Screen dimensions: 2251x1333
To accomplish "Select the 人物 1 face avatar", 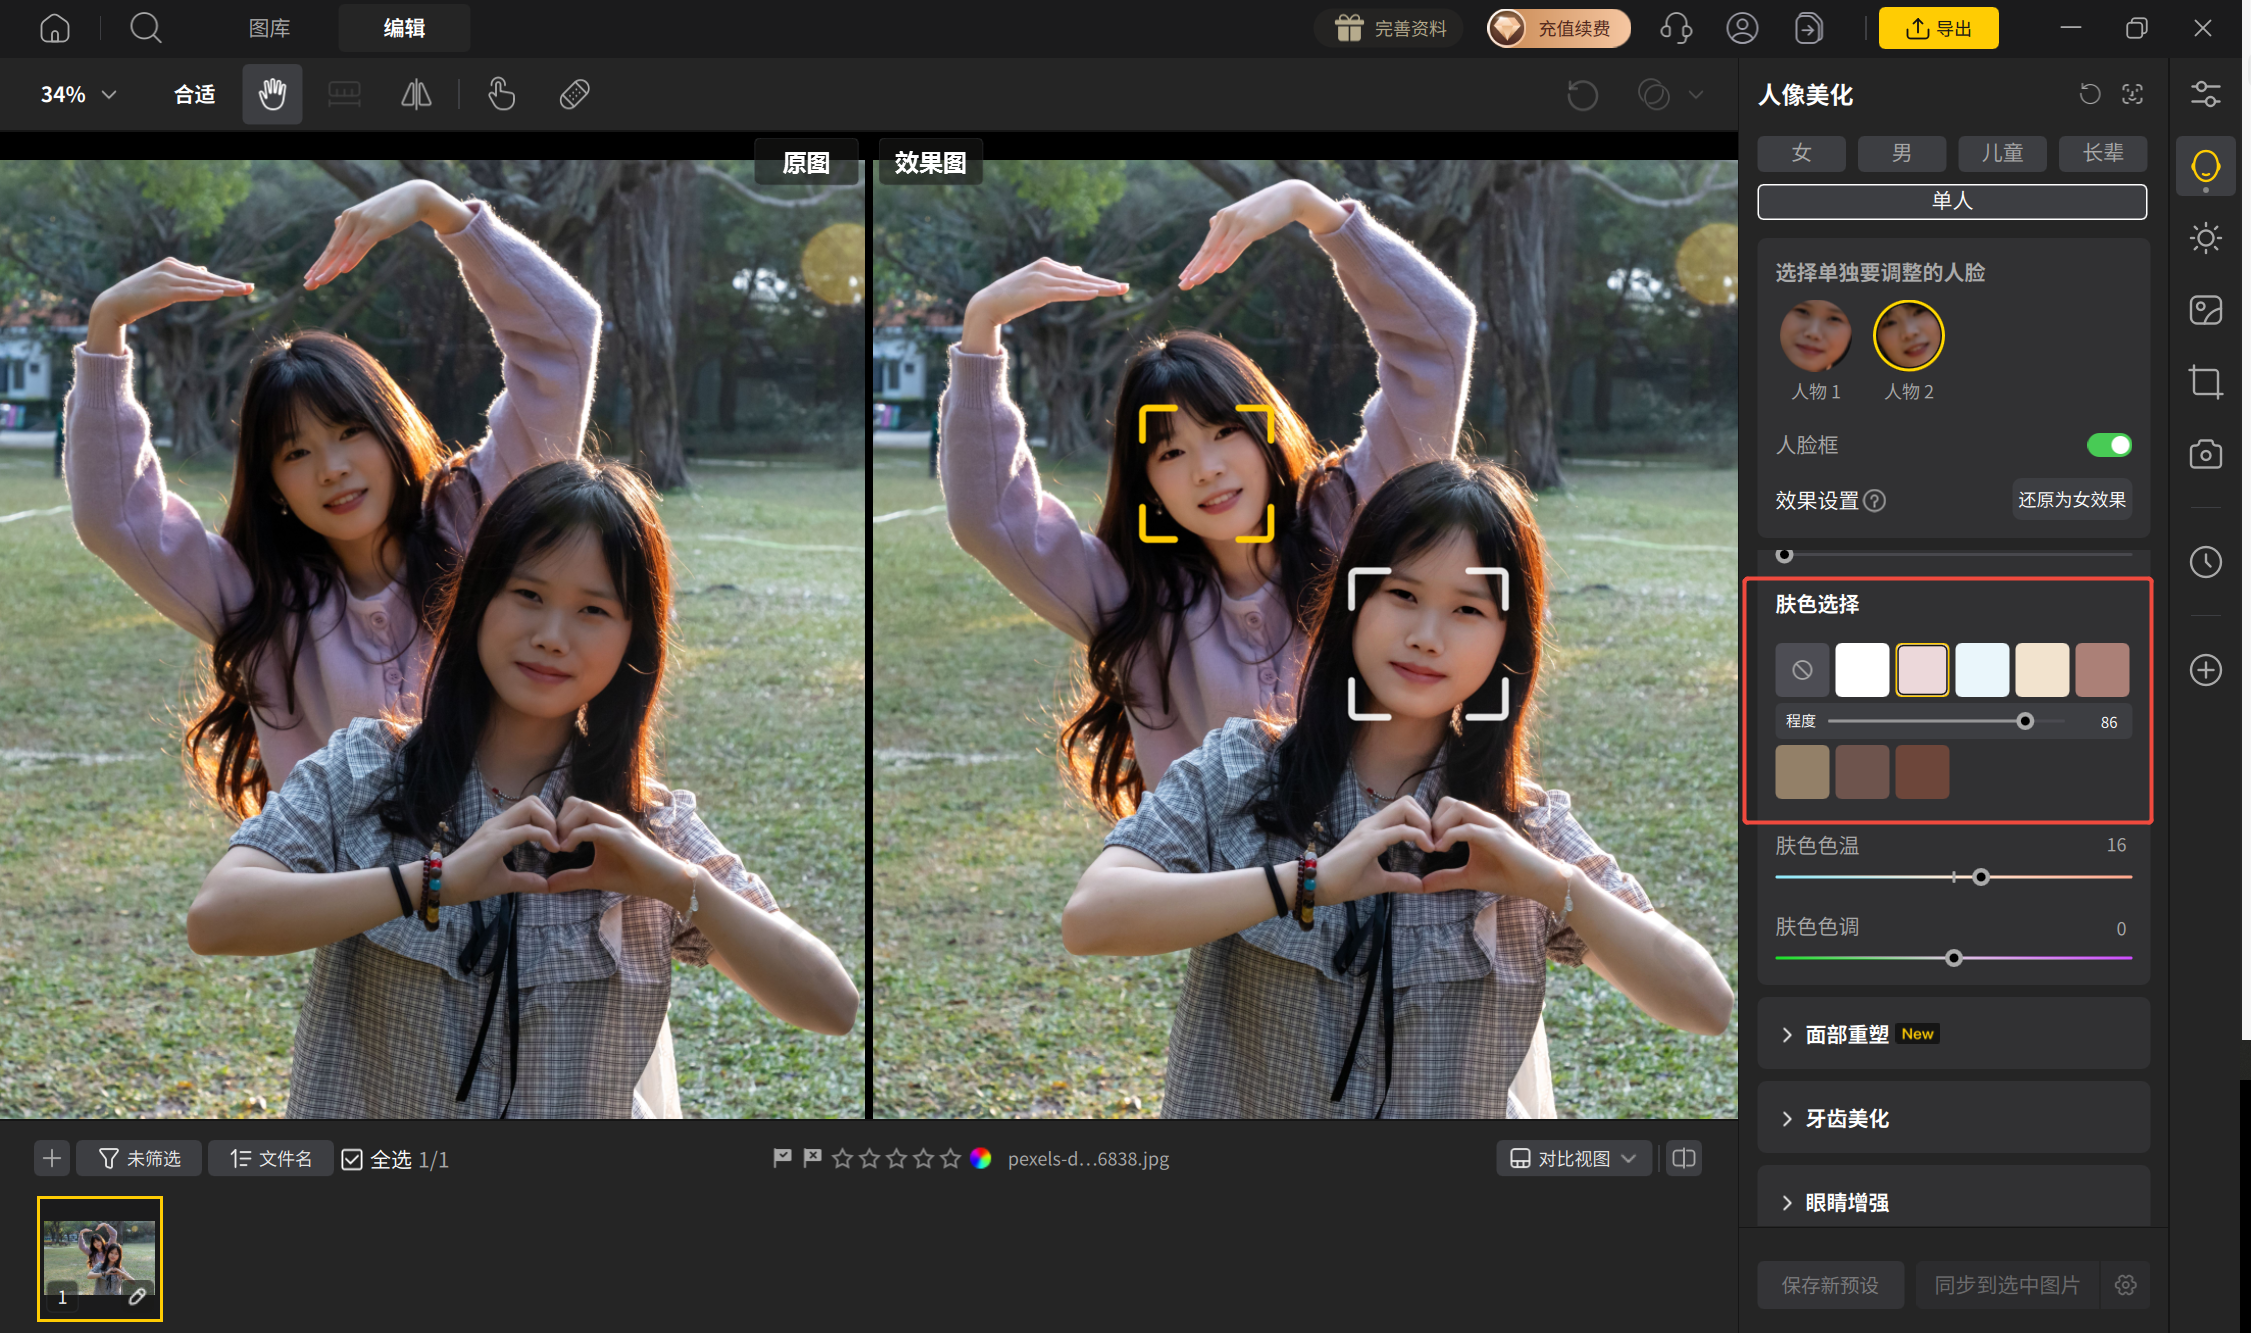I will (x=1815, y=337).
